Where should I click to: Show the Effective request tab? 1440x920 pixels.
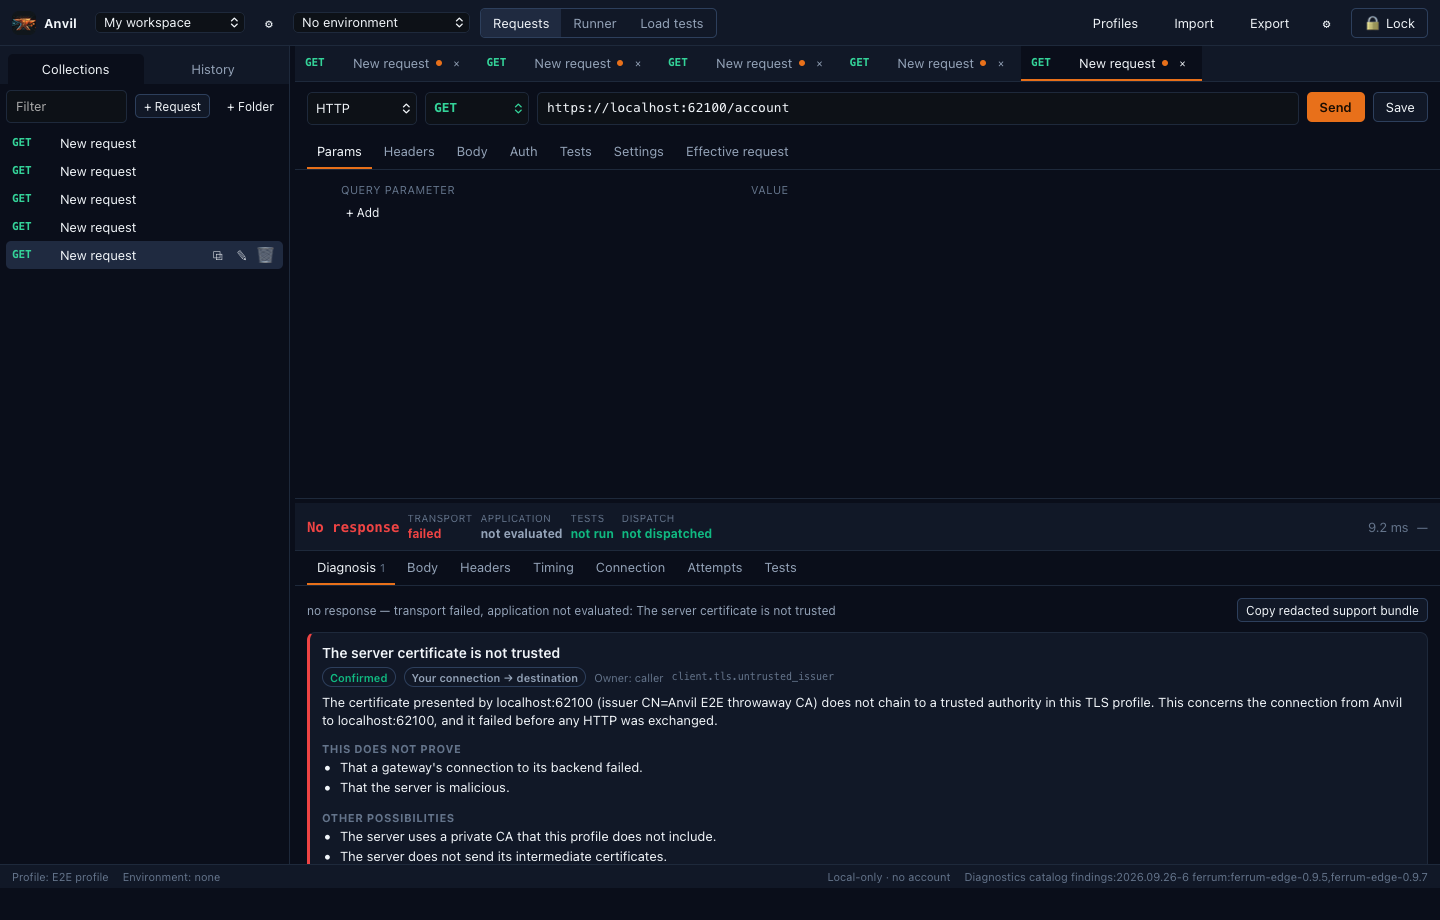[737, 152]
